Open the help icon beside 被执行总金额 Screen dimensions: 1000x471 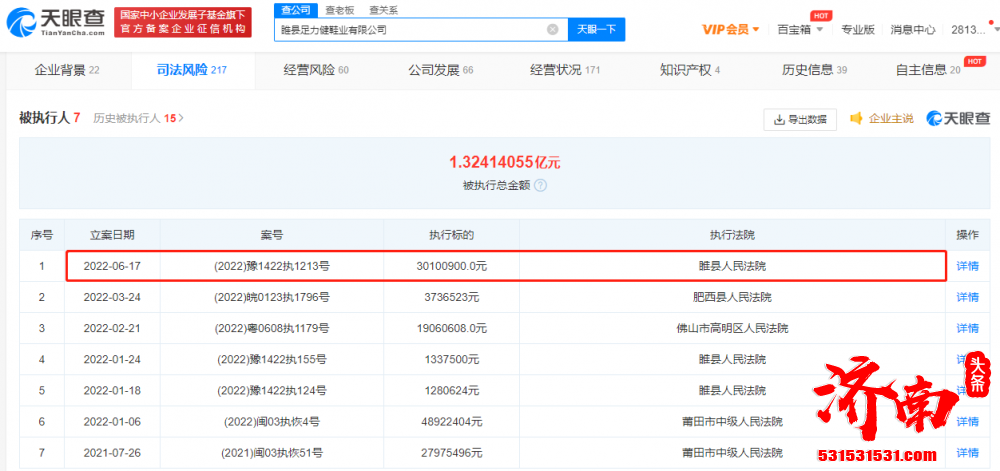tap(540, 186)
